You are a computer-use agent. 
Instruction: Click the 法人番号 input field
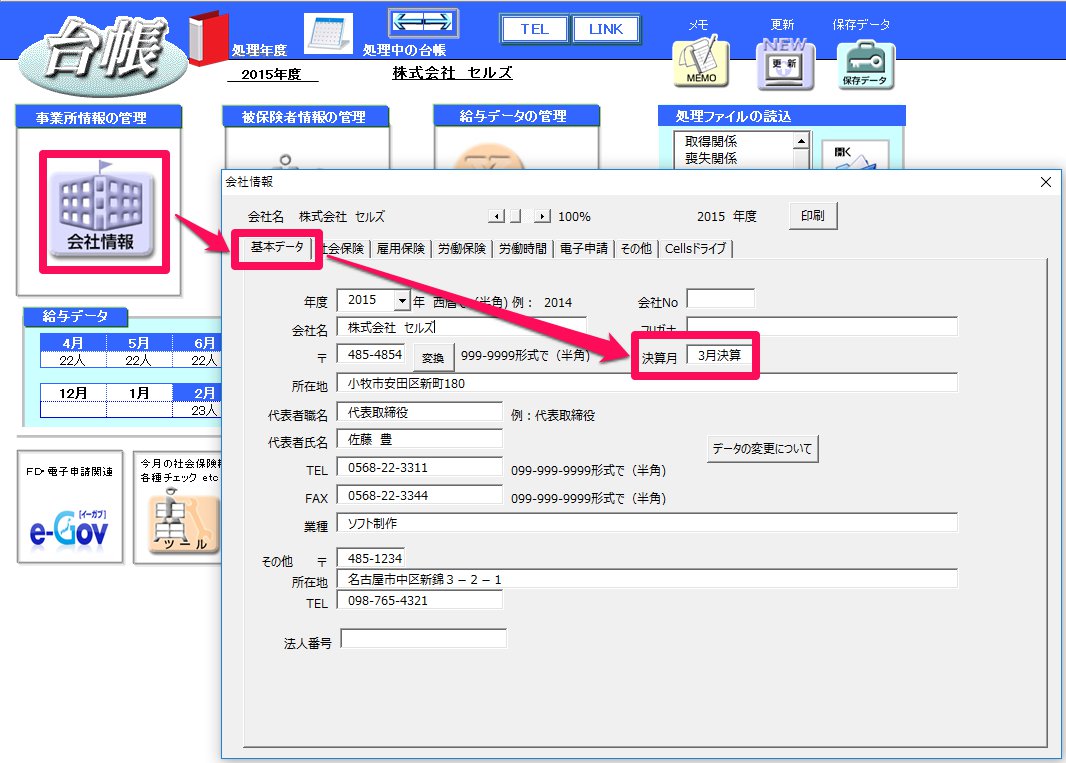424,639
